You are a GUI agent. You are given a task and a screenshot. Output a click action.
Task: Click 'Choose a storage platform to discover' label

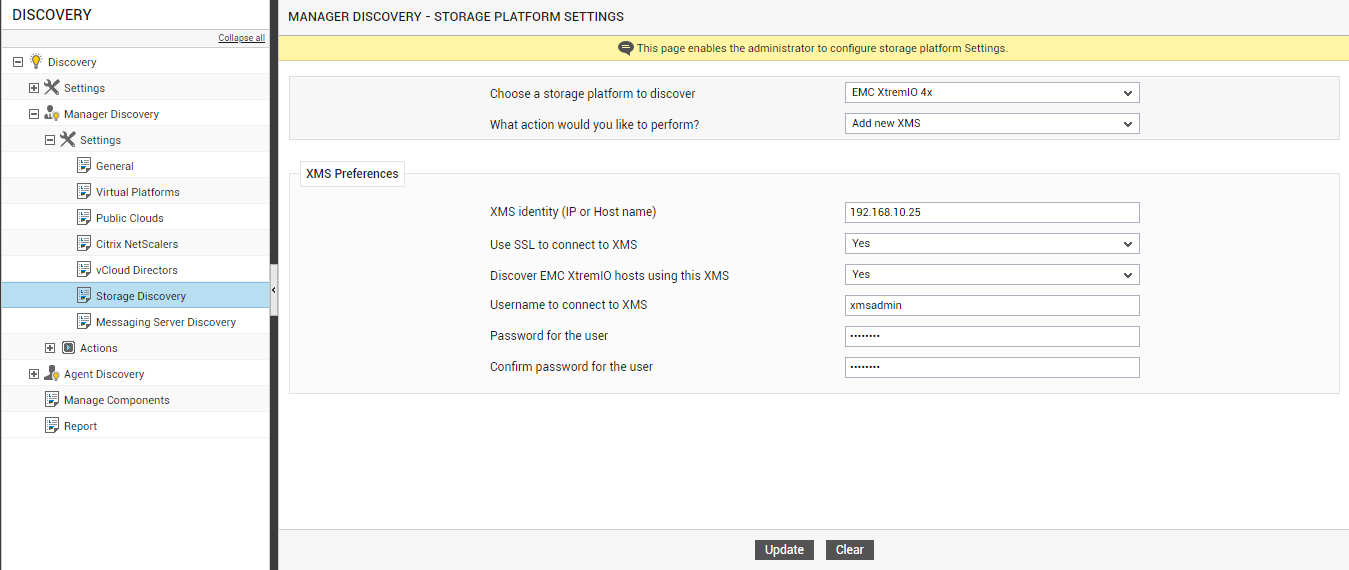(x=592, y=94)
